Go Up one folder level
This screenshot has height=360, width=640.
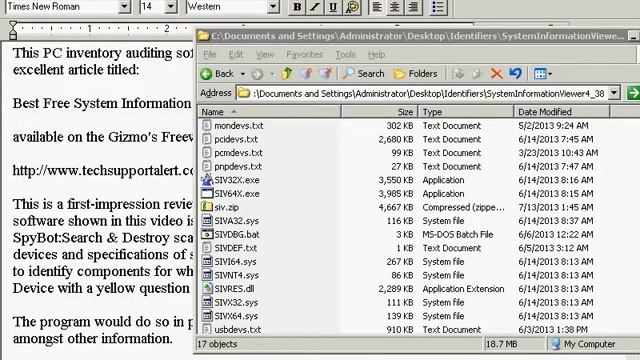287,73
